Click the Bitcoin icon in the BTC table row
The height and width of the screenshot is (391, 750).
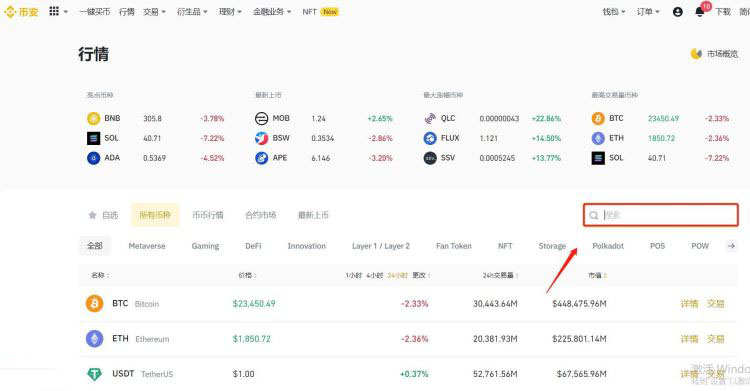click(94, 303)
